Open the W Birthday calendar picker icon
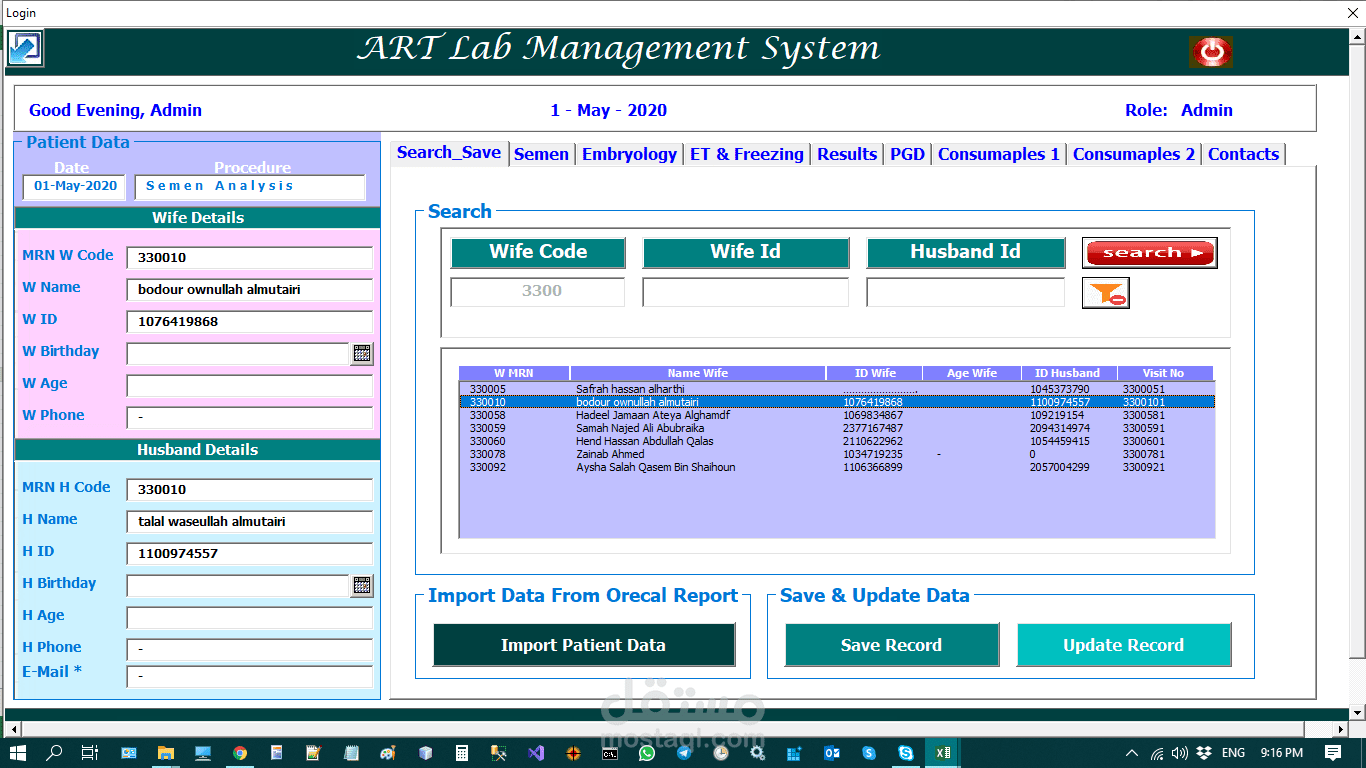This screenshot has width=1366, height=768. click(362, 353)
